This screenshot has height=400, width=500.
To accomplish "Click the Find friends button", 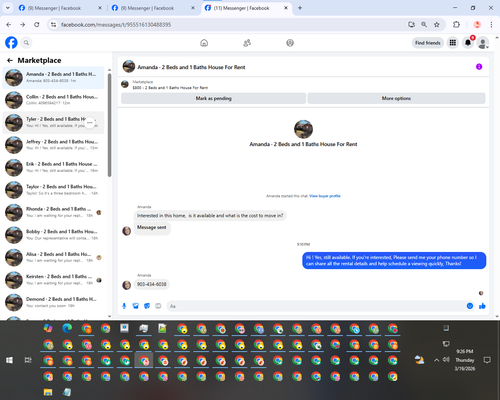I will (428, 43).
